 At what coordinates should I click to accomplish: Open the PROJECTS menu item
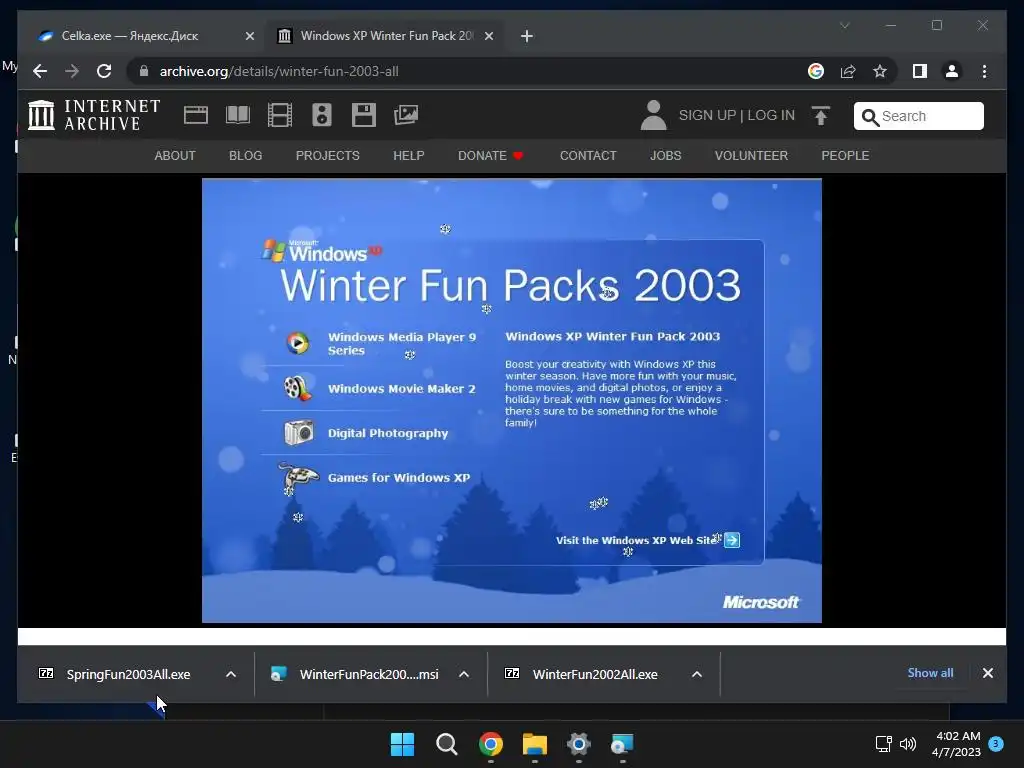pyautogui.click(x=327, y=155)
